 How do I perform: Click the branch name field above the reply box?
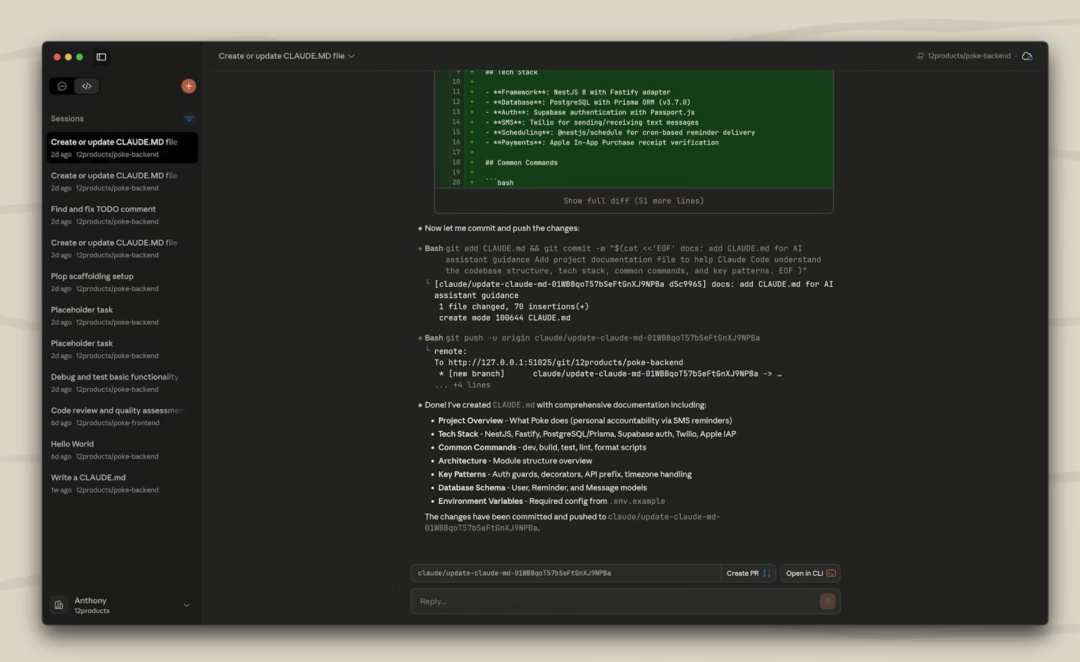click(566, 573)
